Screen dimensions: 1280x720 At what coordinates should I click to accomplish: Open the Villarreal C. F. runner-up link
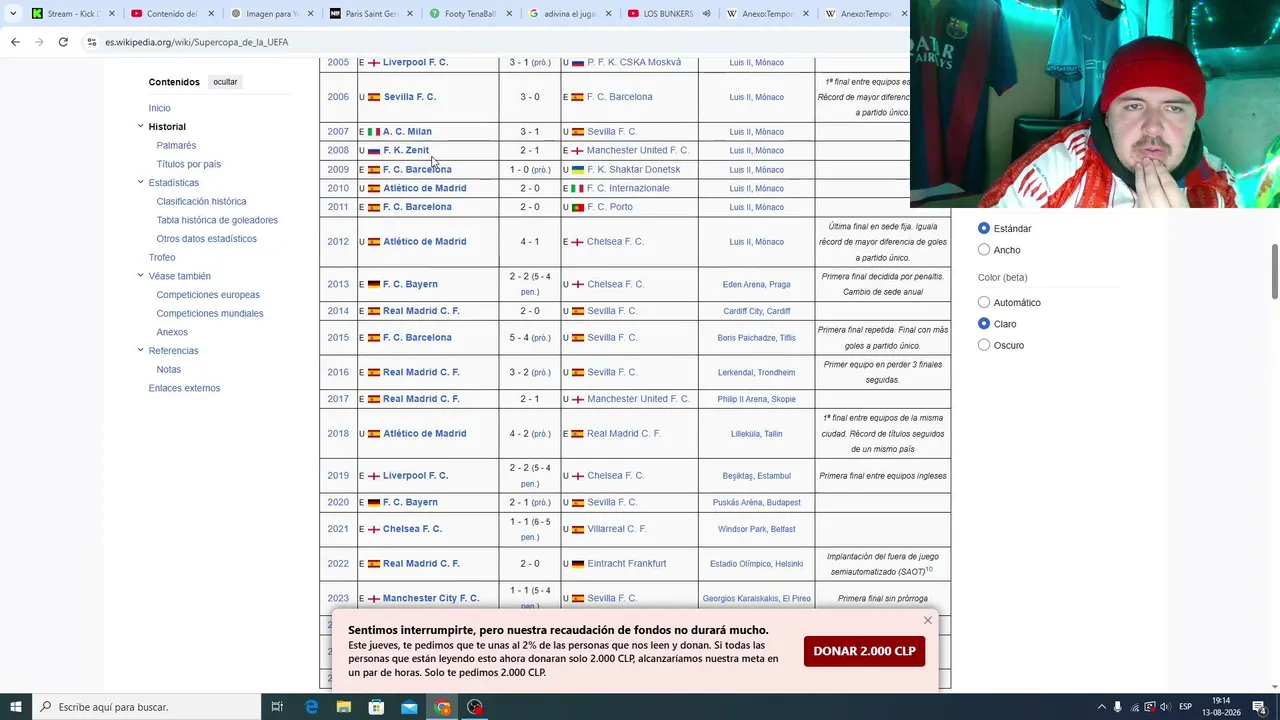(616, 529)
